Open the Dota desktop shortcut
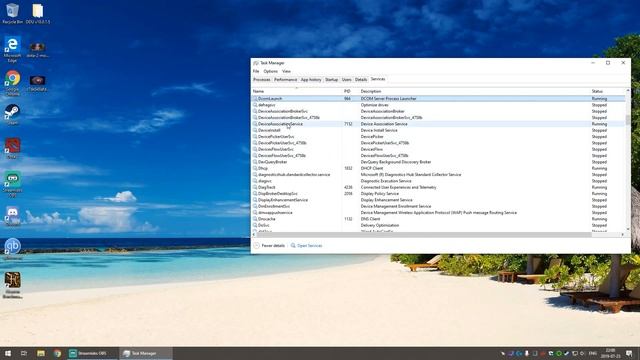Image resolution: width=640 pixels, height=360 pixels. (x=12, y=148)
